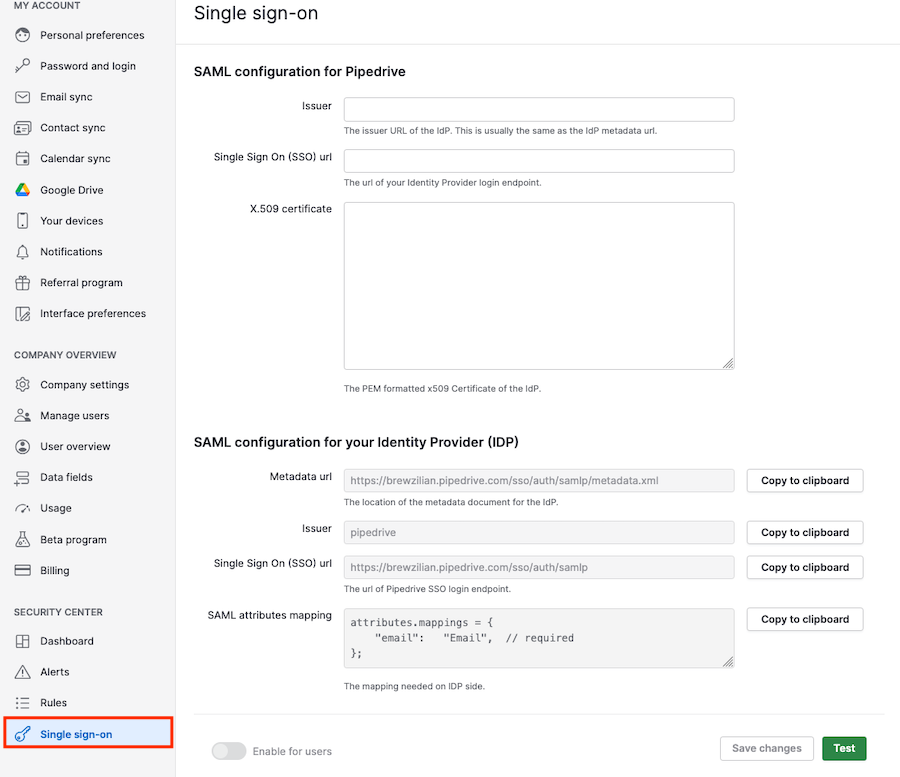Click the Issuer input field

point(538,109)
